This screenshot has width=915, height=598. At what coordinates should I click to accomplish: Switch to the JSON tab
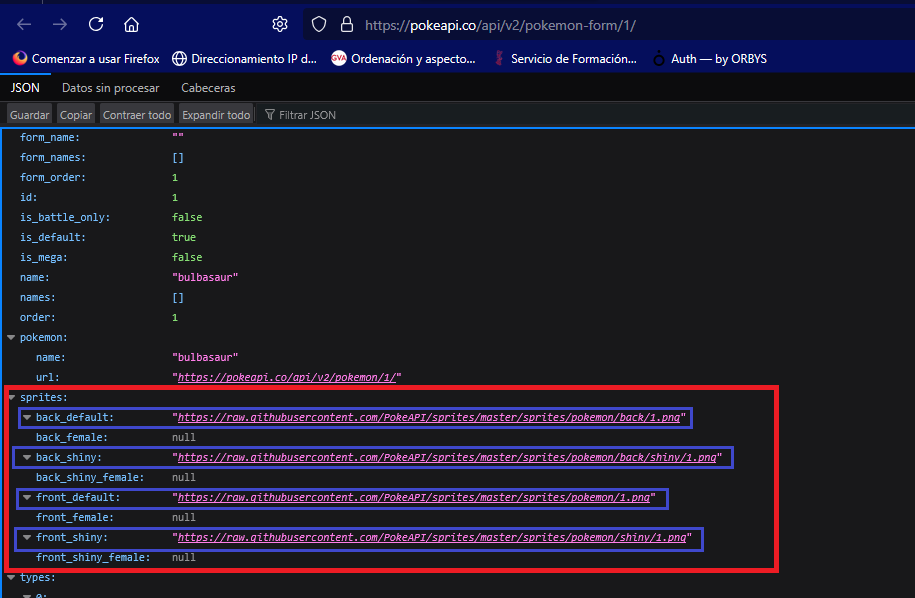[25, 88]
